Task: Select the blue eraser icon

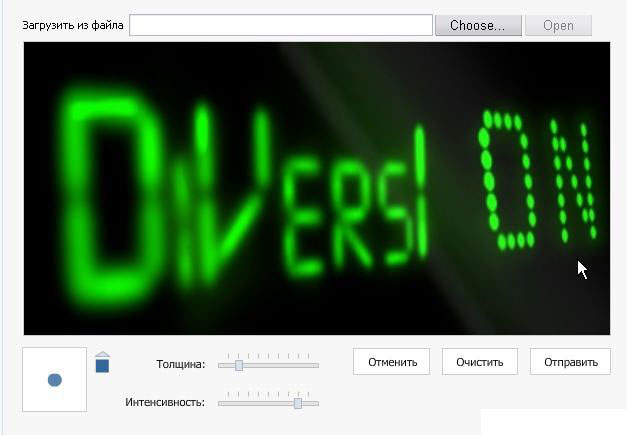Action: point(102,362)
